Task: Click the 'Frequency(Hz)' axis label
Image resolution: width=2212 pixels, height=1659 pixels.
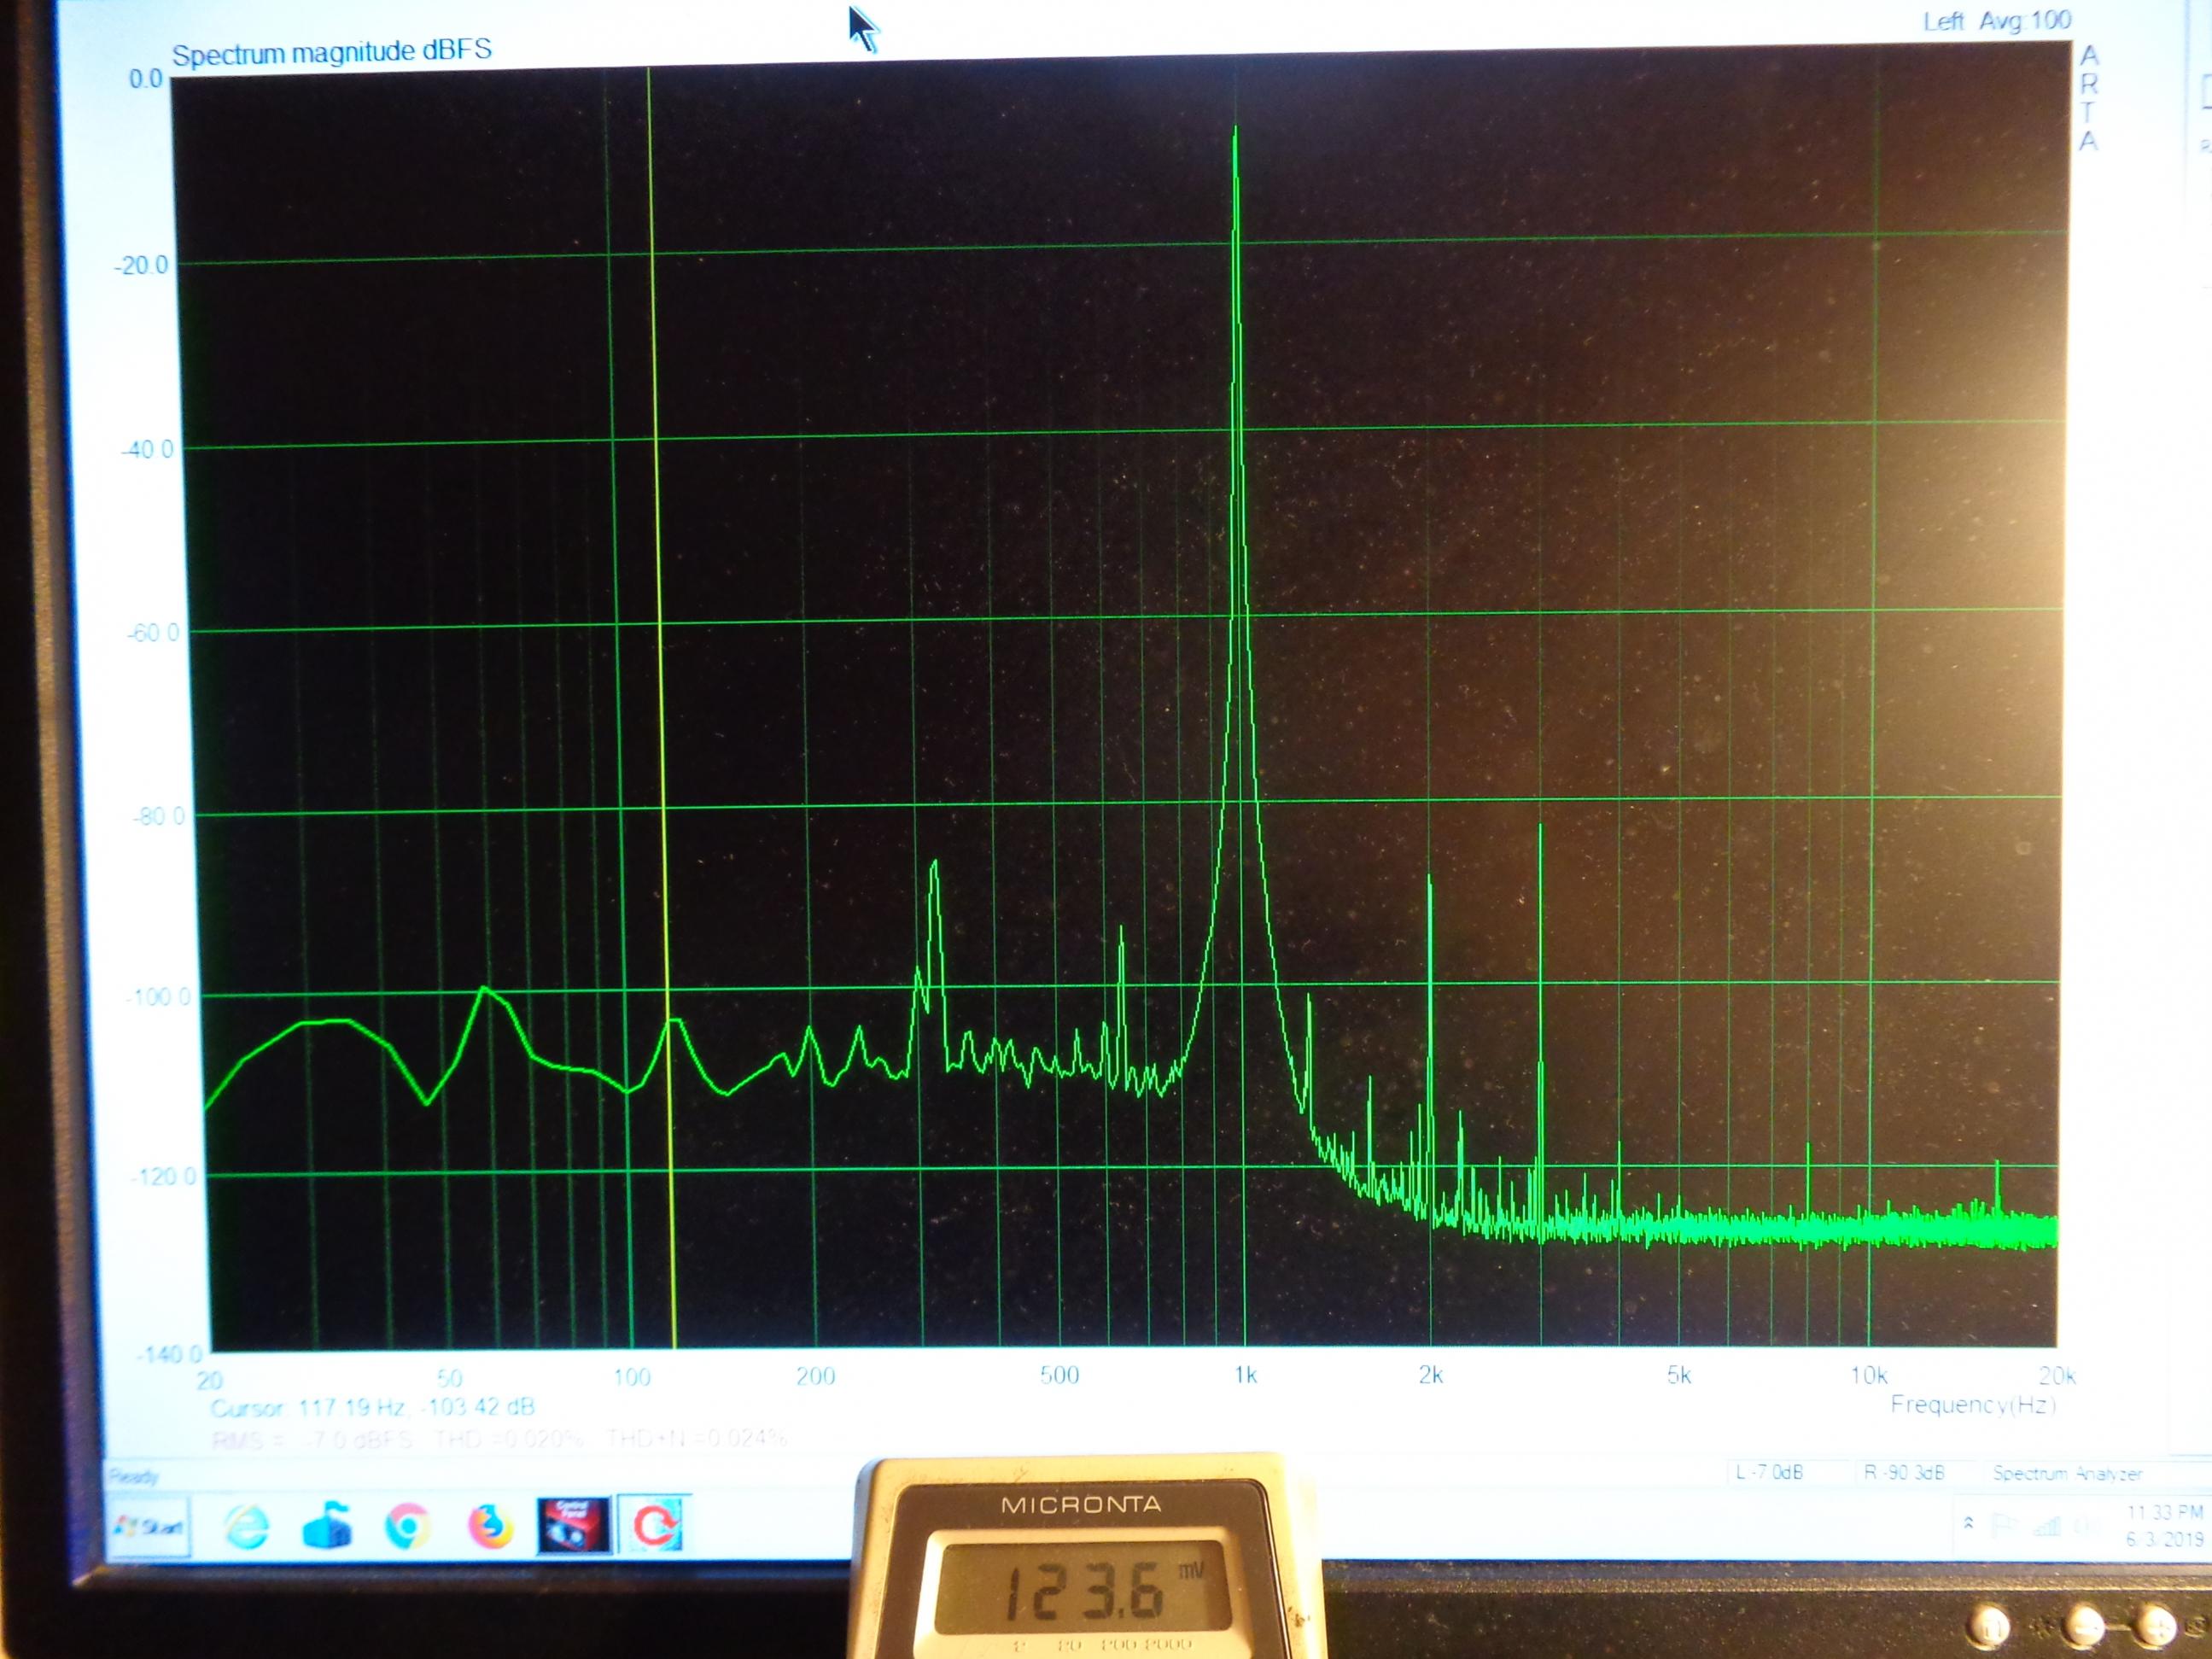Action: (x=1972, y=1405)
